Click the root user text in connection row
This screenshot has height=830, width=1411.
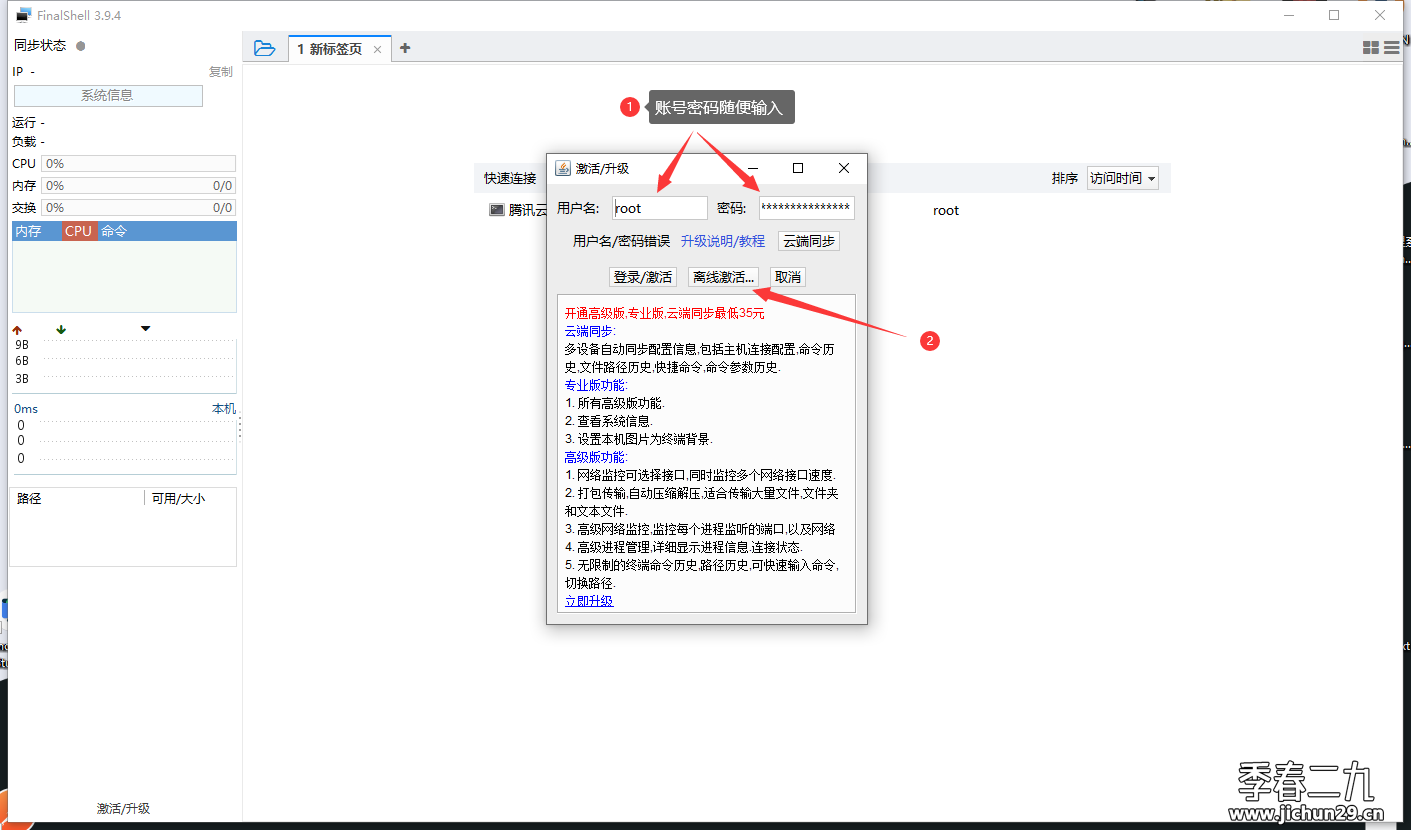click(946, 210)
